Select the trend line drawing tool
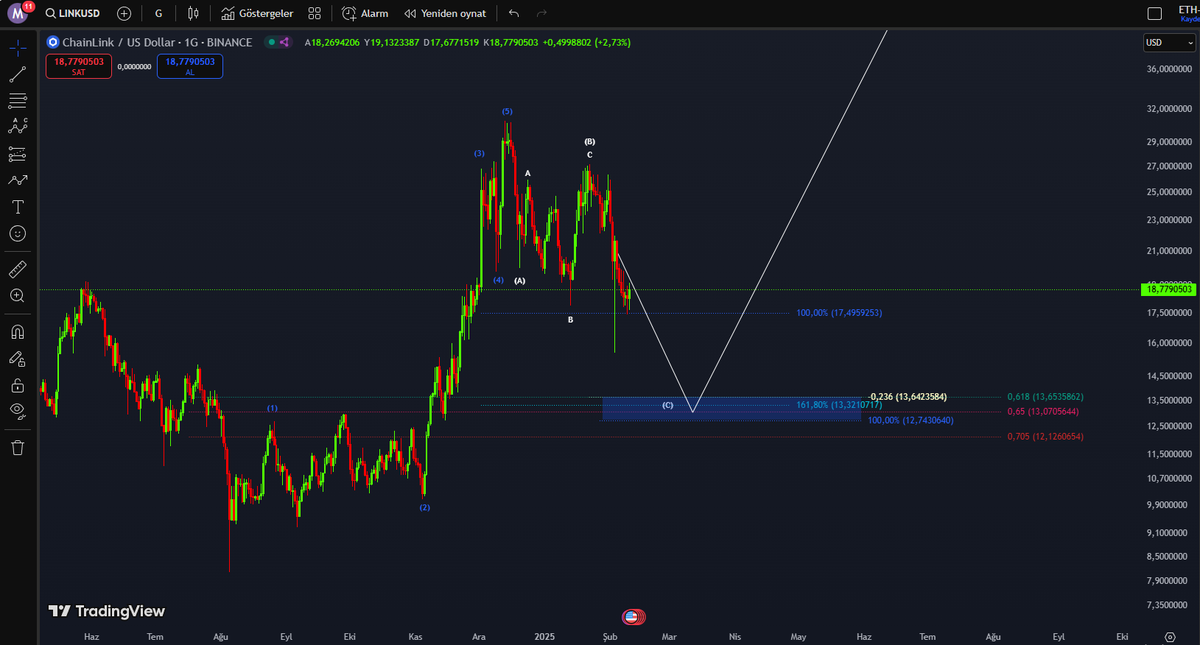This screenshot has width=1200, height=645. coord(17,74)
